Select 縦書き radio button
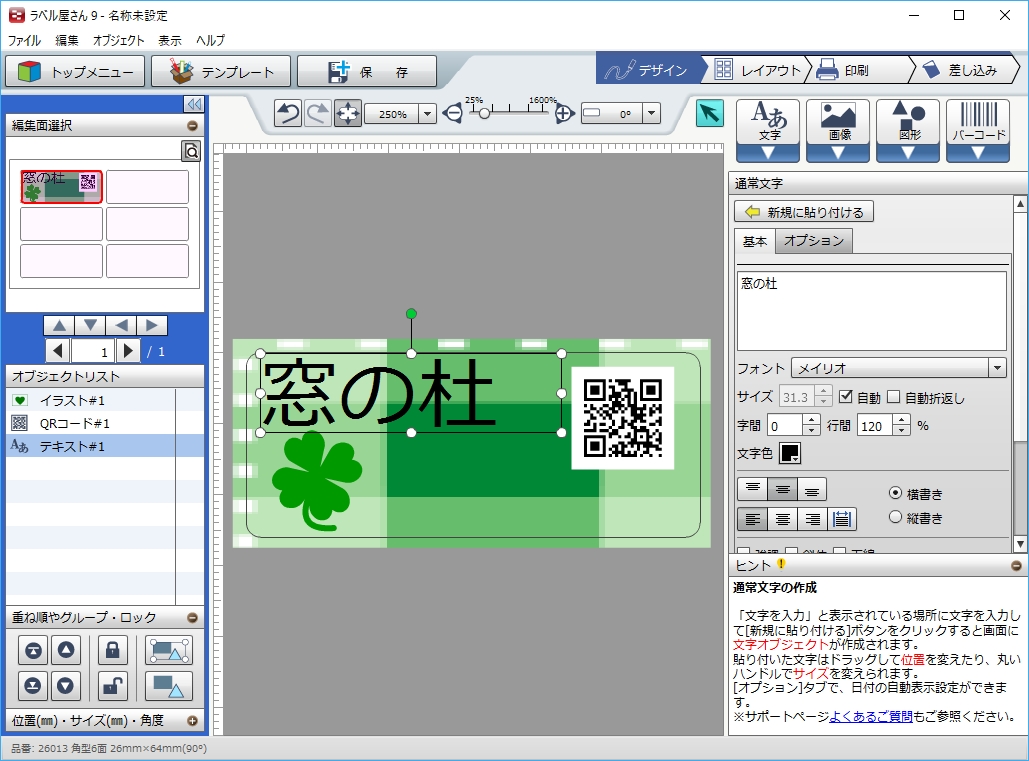 (895, 517)
